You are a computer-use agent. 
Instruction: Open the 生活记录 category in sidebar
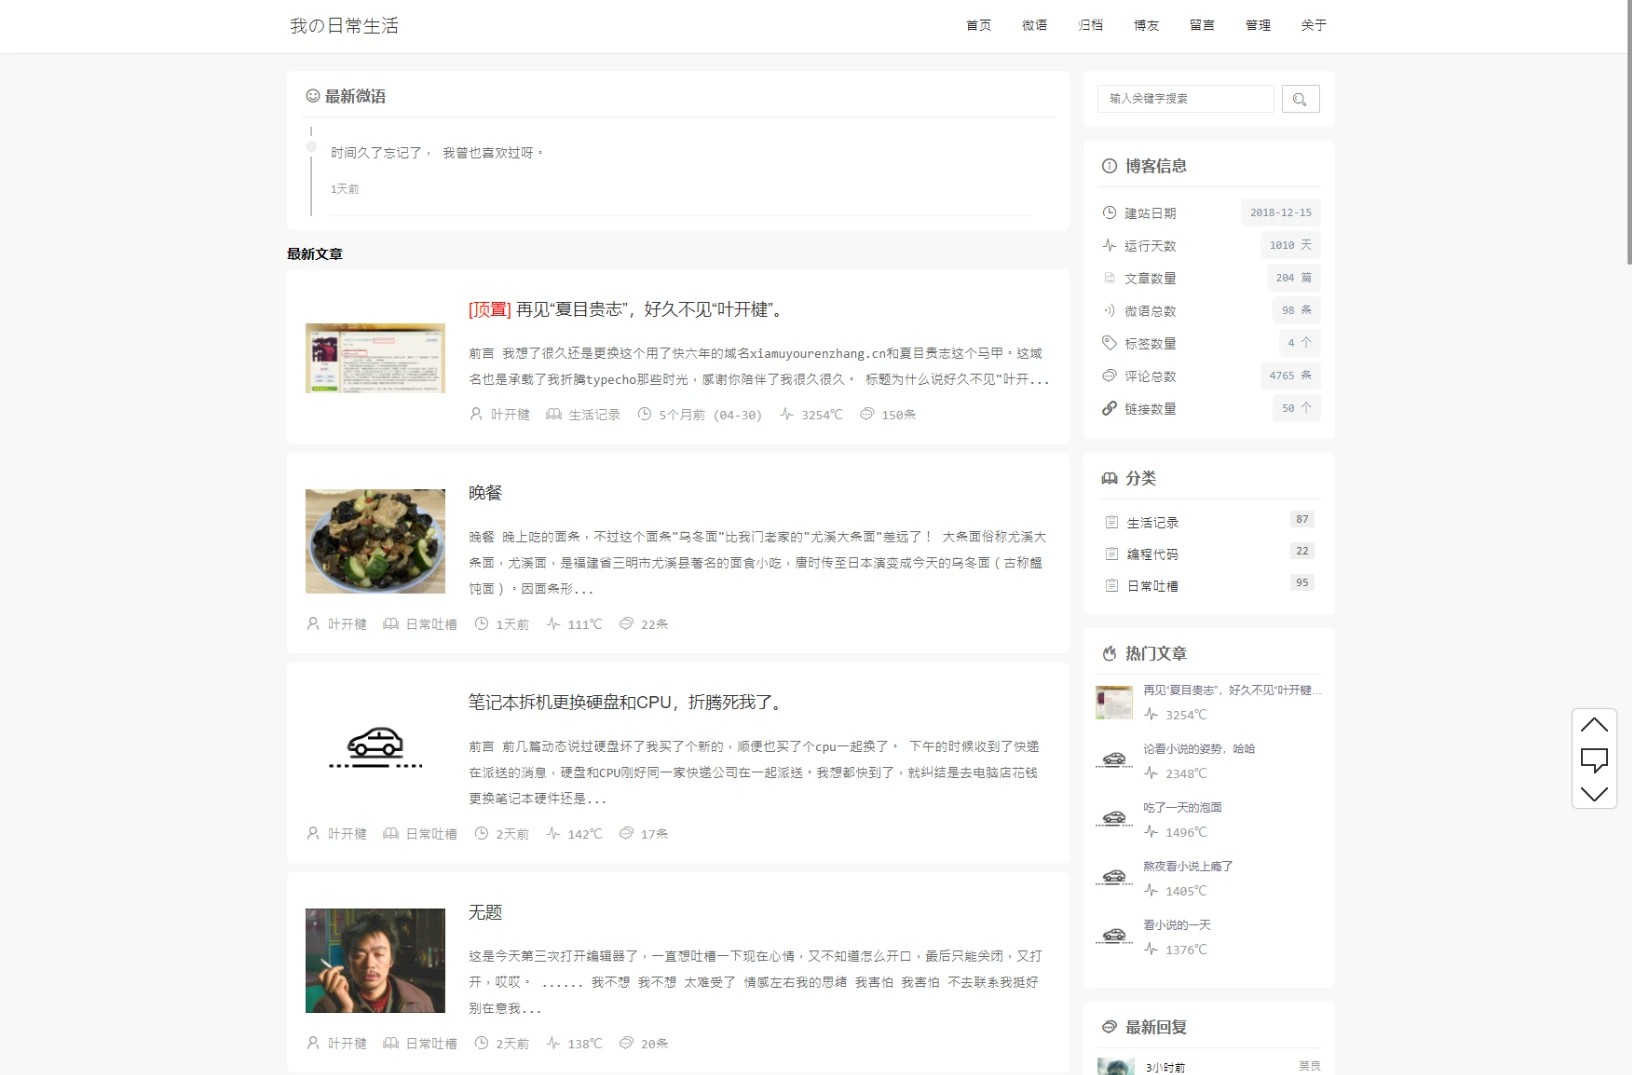1152,523
